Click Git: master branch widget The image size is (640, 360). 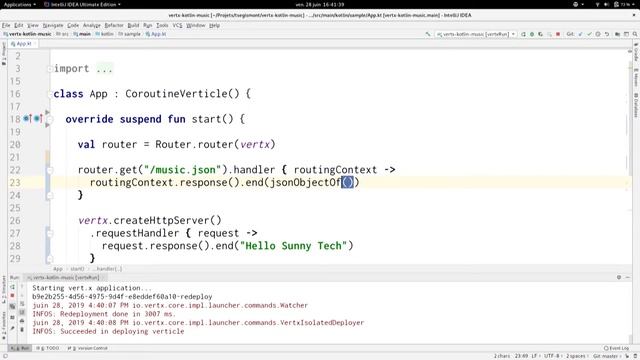tap(606, 356)
